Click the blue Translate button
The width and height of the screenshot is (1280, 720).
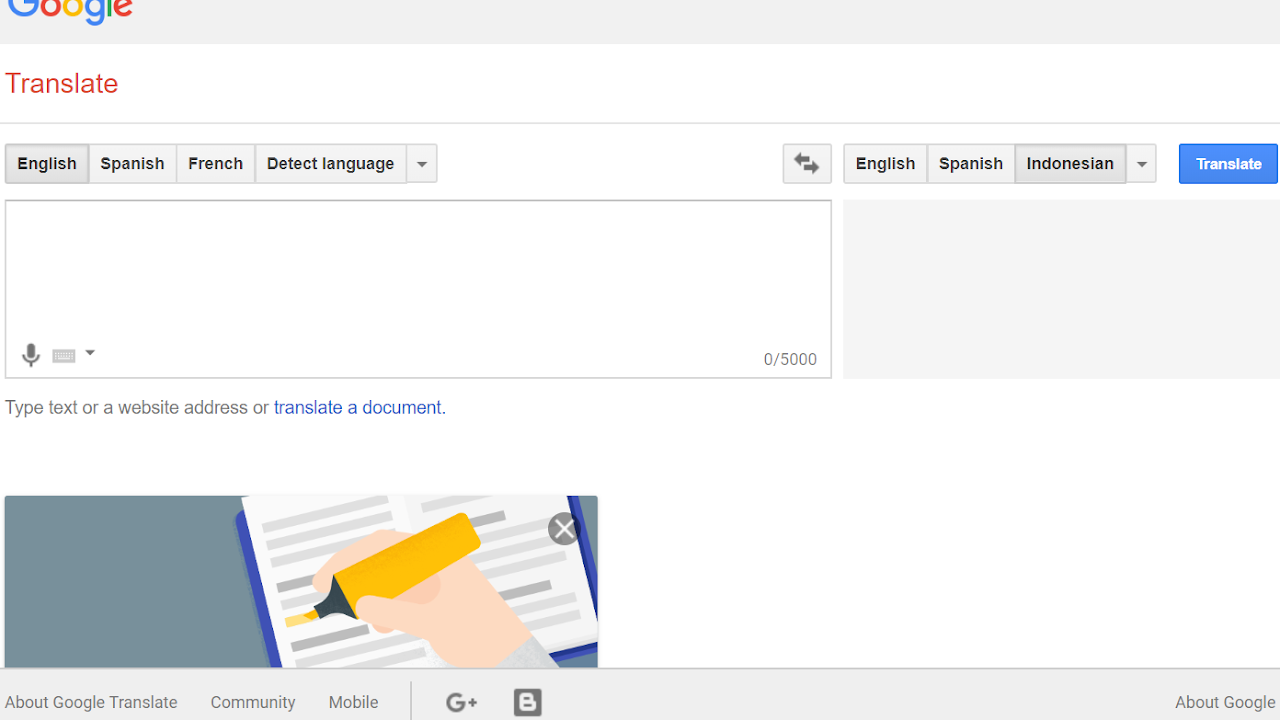pos(1228,164)
